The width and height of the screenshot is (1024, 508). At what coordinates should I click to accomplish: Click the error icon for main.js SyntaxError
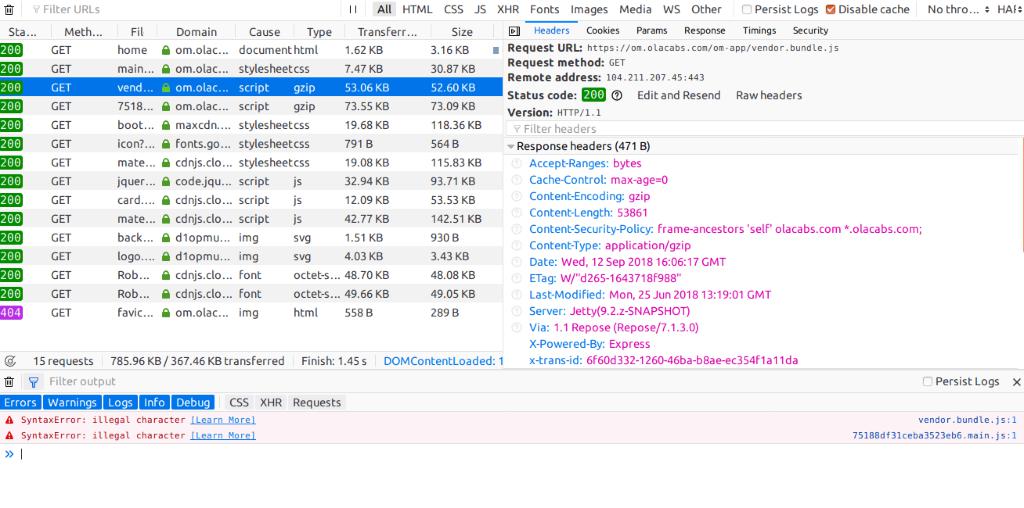pyautogui.click(x=9, y=436)
